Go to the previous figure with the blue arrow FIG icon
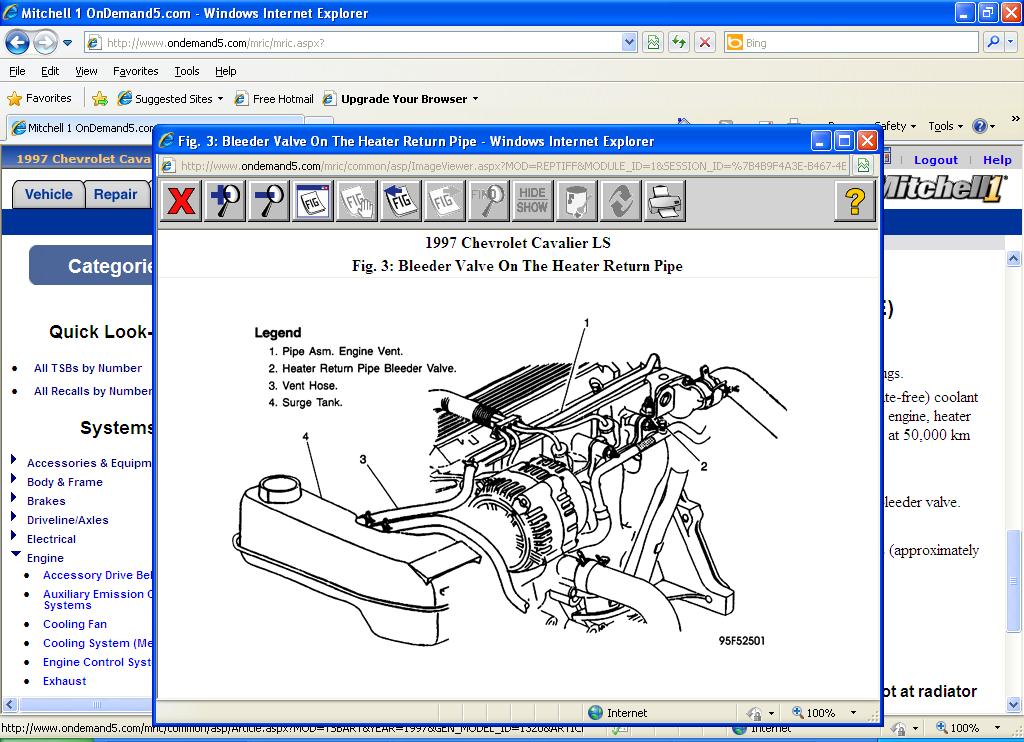1024x742 pixels. pos(401,201)
